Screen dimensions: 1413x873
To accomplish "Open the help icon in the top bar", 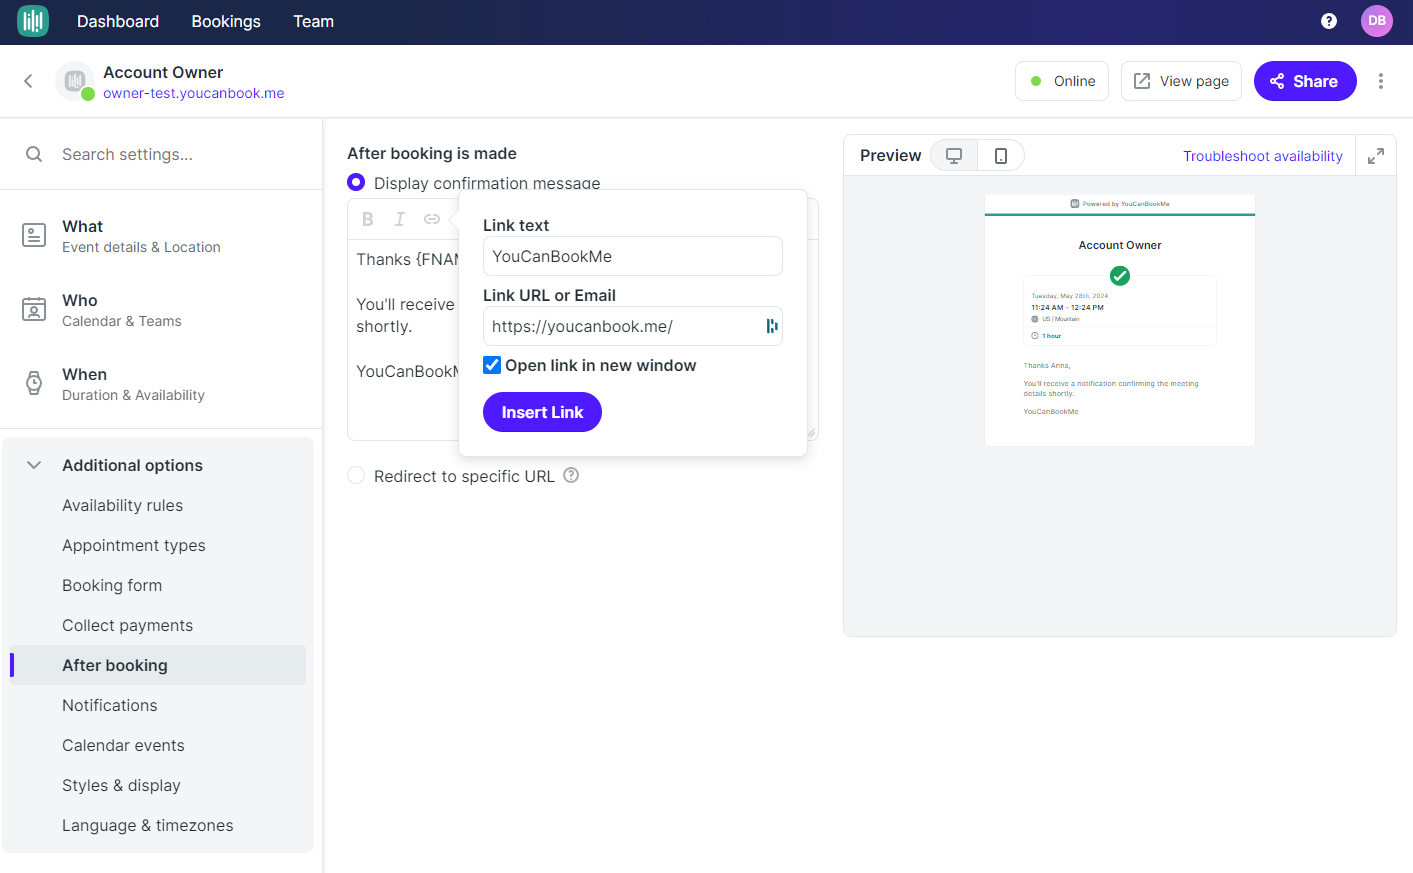I will click(1328, 20).
